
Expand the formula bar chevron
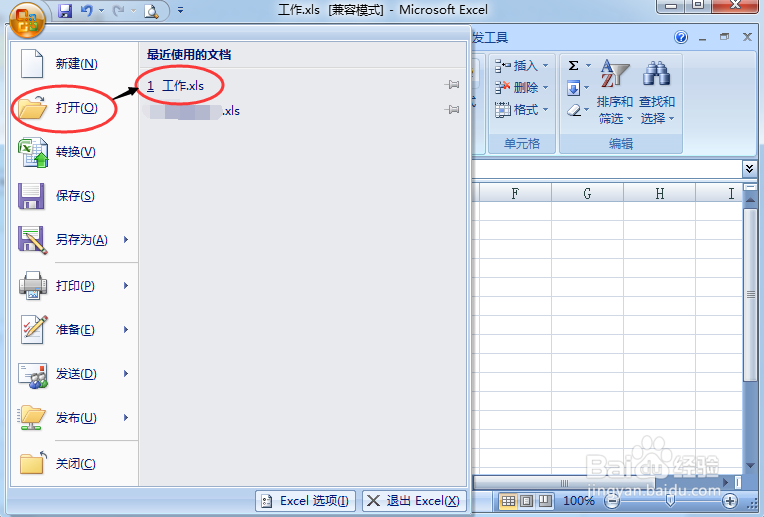click(x=749, y=169)
